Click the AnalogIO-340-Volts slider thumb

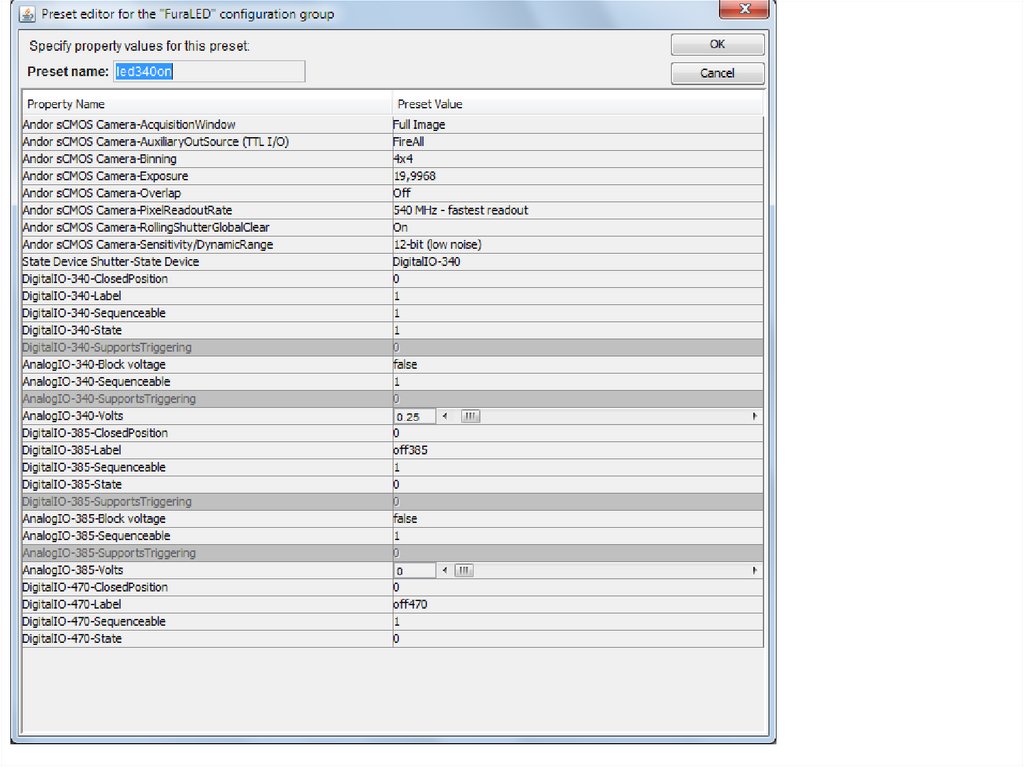470,416
